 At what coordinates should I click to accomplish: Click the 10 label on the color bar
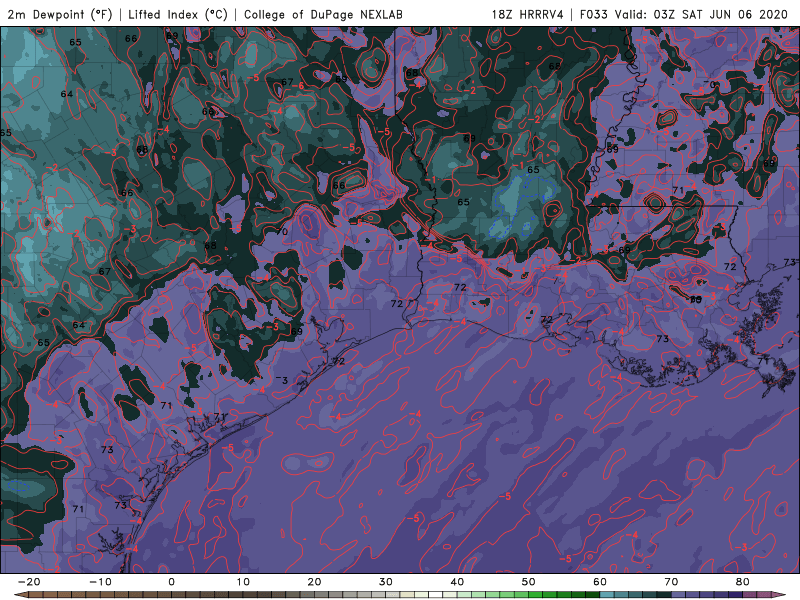click(x=243, y=582)
